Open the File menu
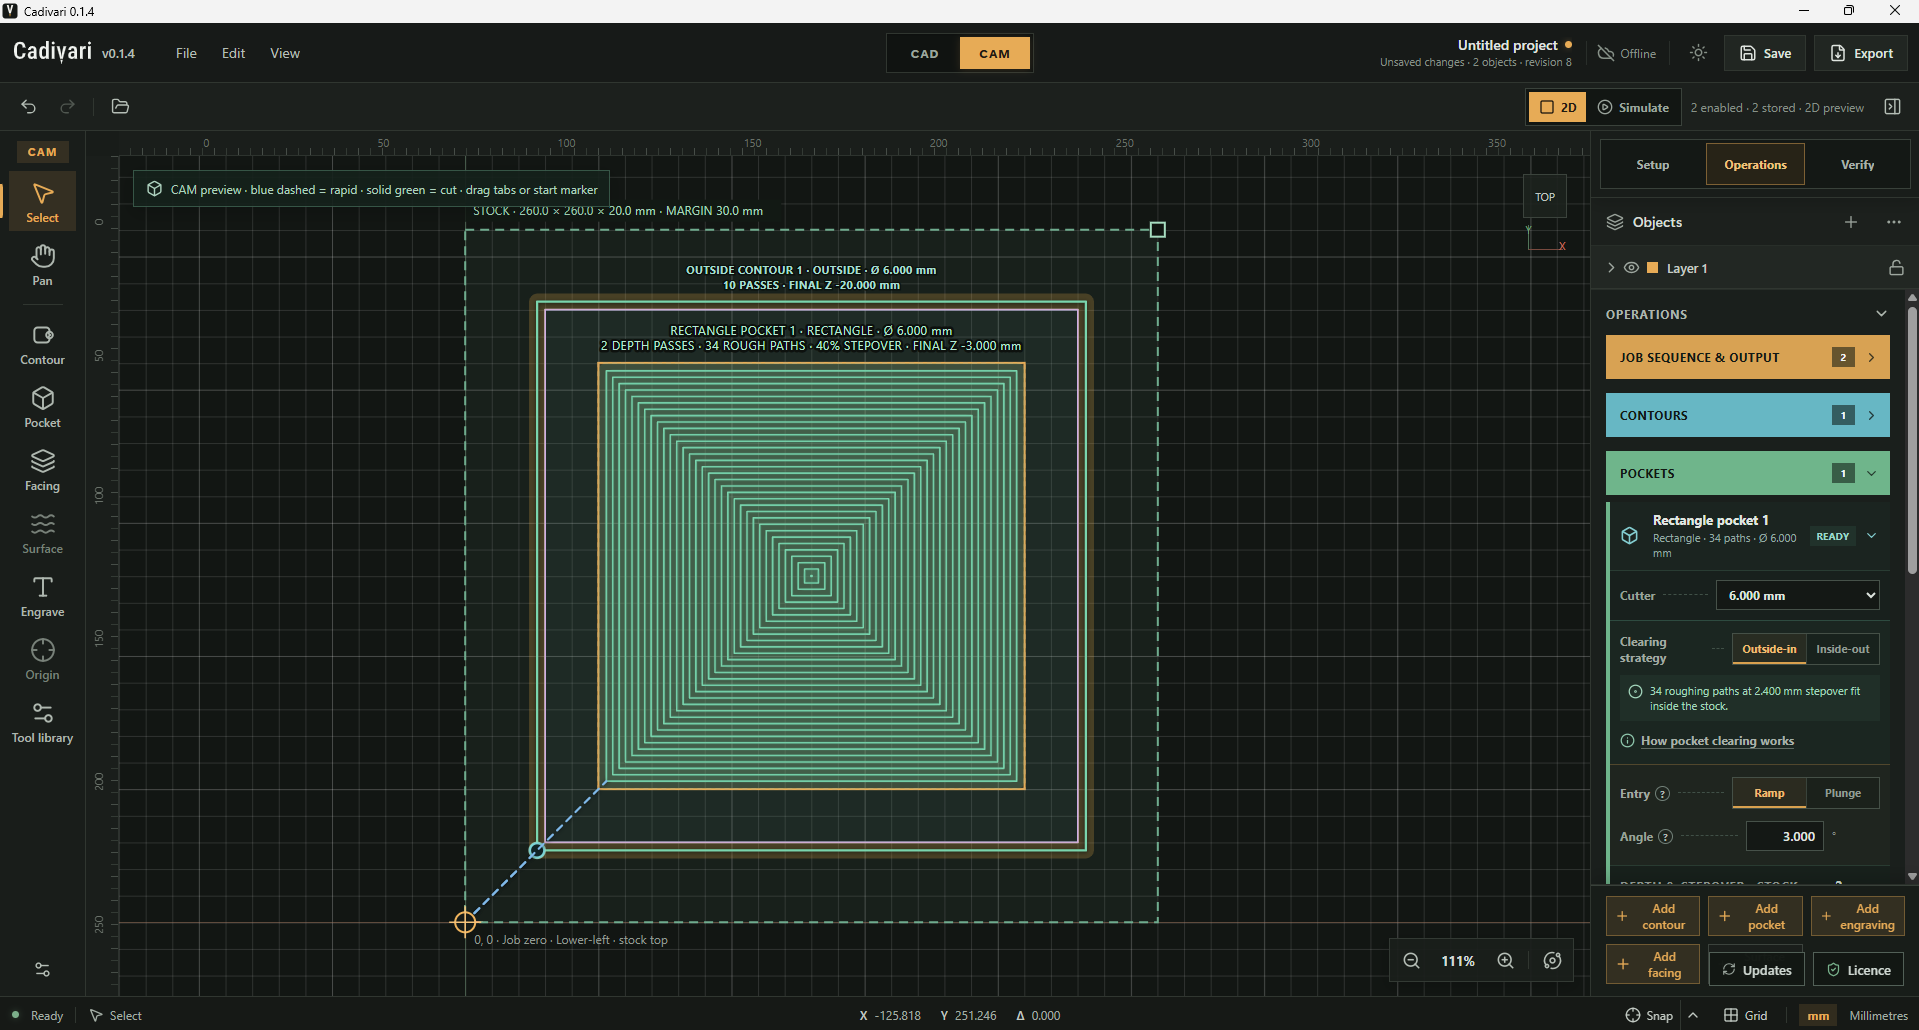 186,53
